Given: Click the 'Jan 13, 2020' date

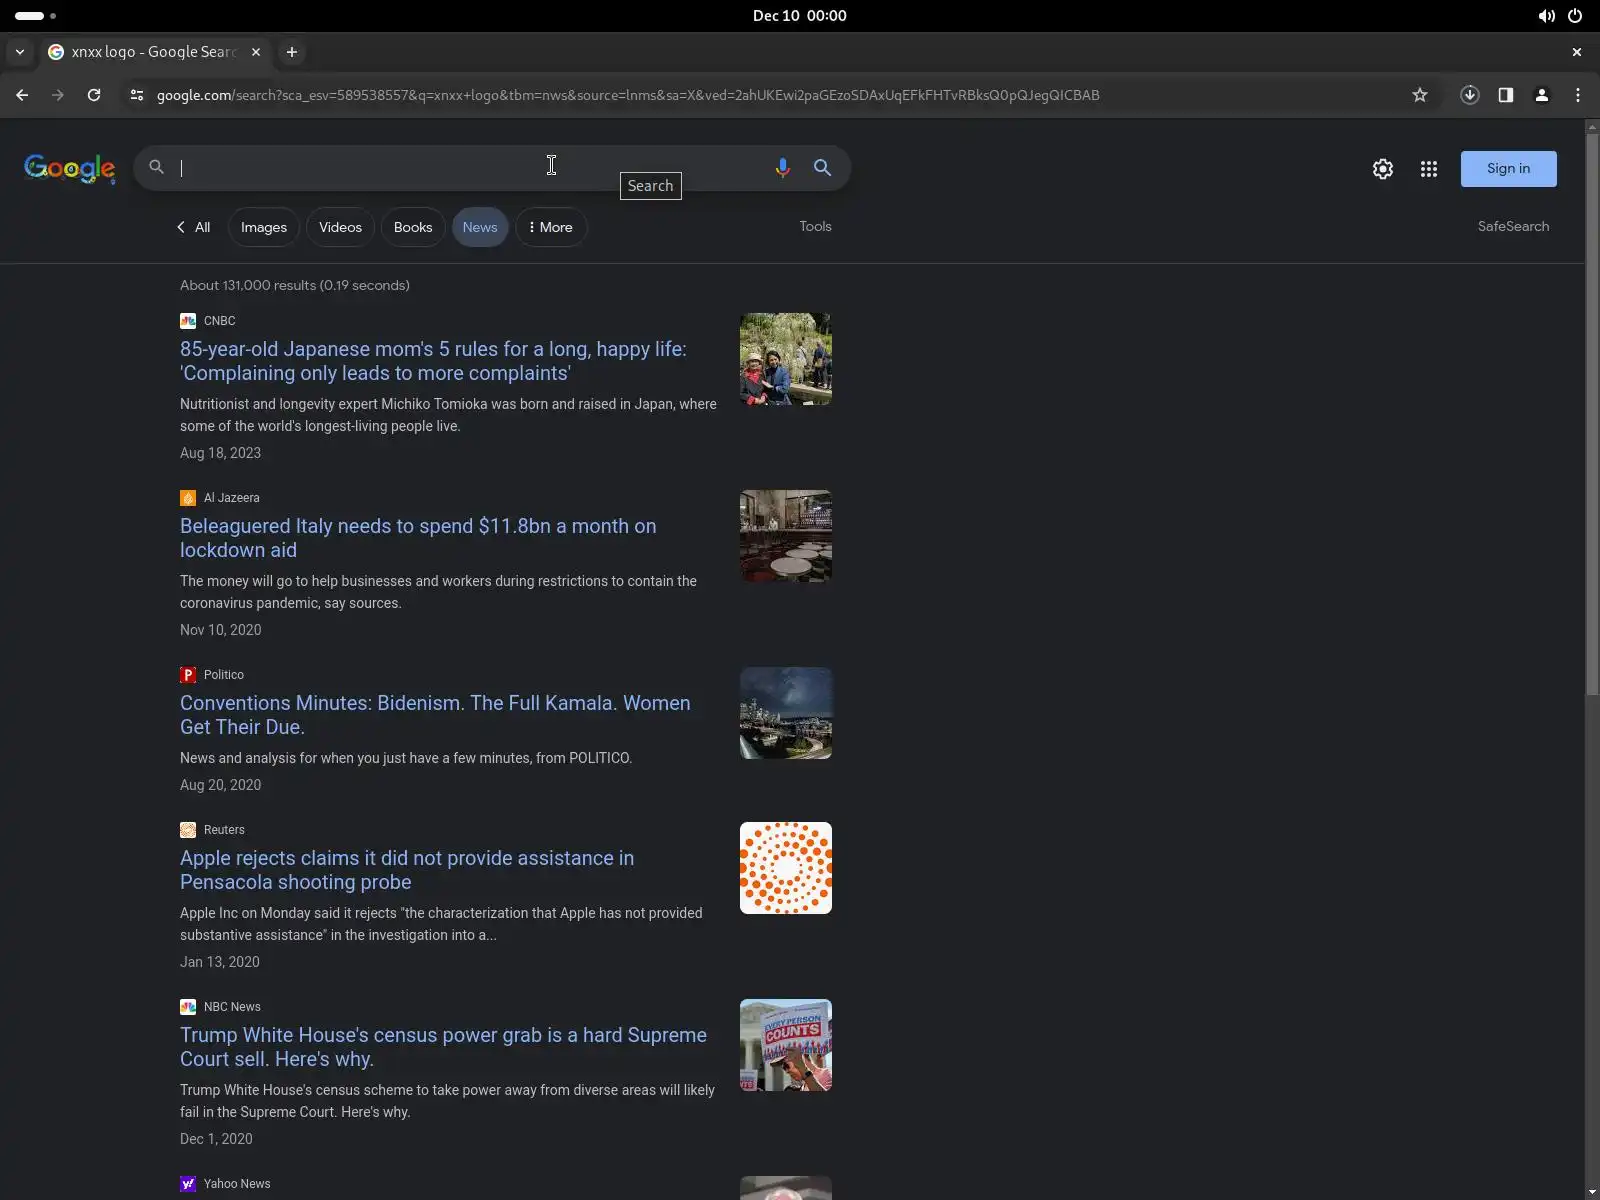Looking at the screenshot, I should tap(220, 962).
